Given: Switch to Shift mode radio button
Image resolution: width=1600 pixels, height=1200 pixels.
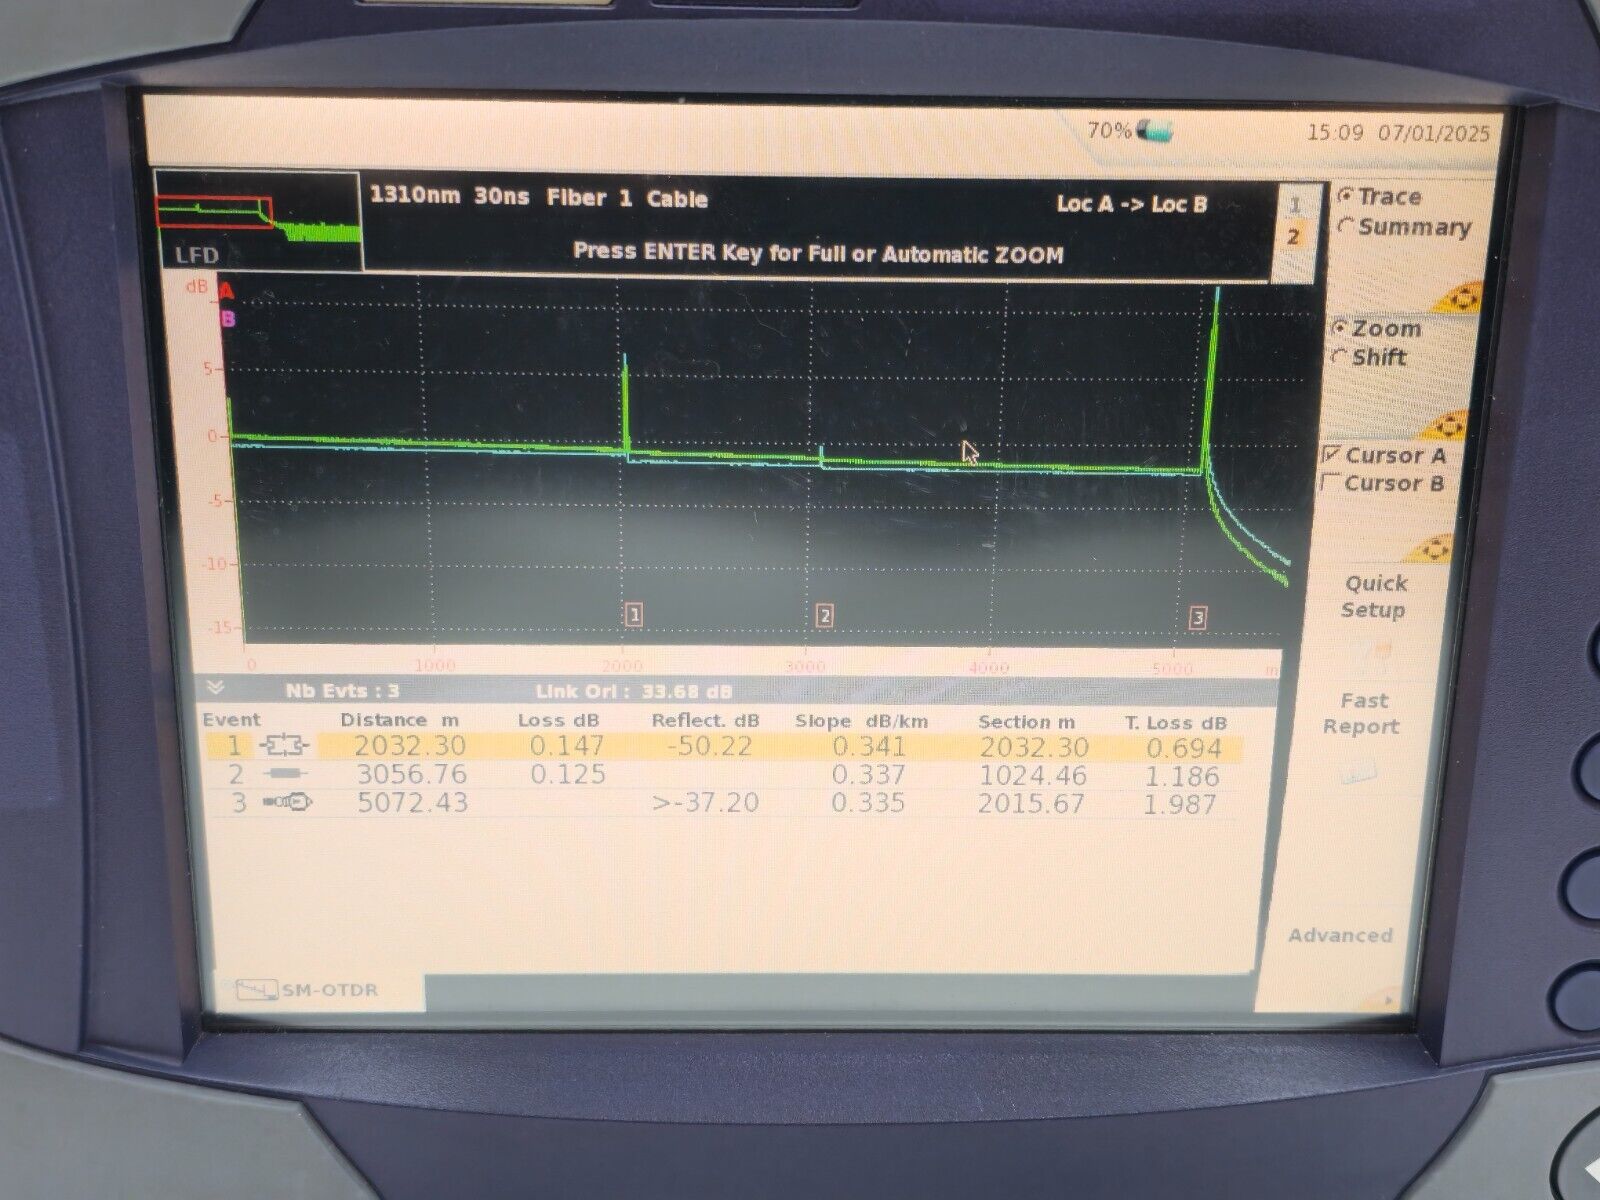Looking at the screenshot, I should (x=1339, y=357).
